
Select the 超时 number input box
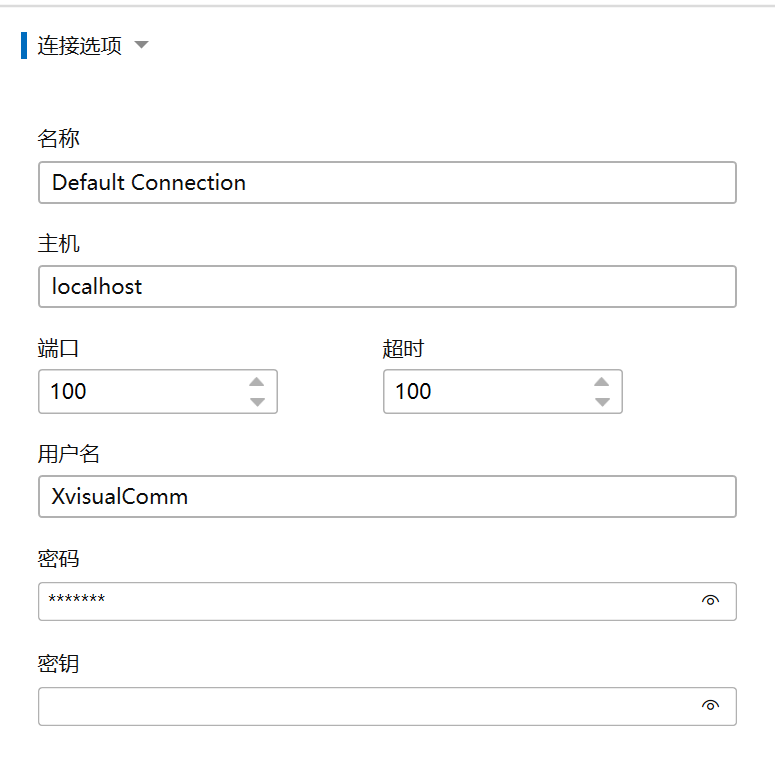click(485, 391)
